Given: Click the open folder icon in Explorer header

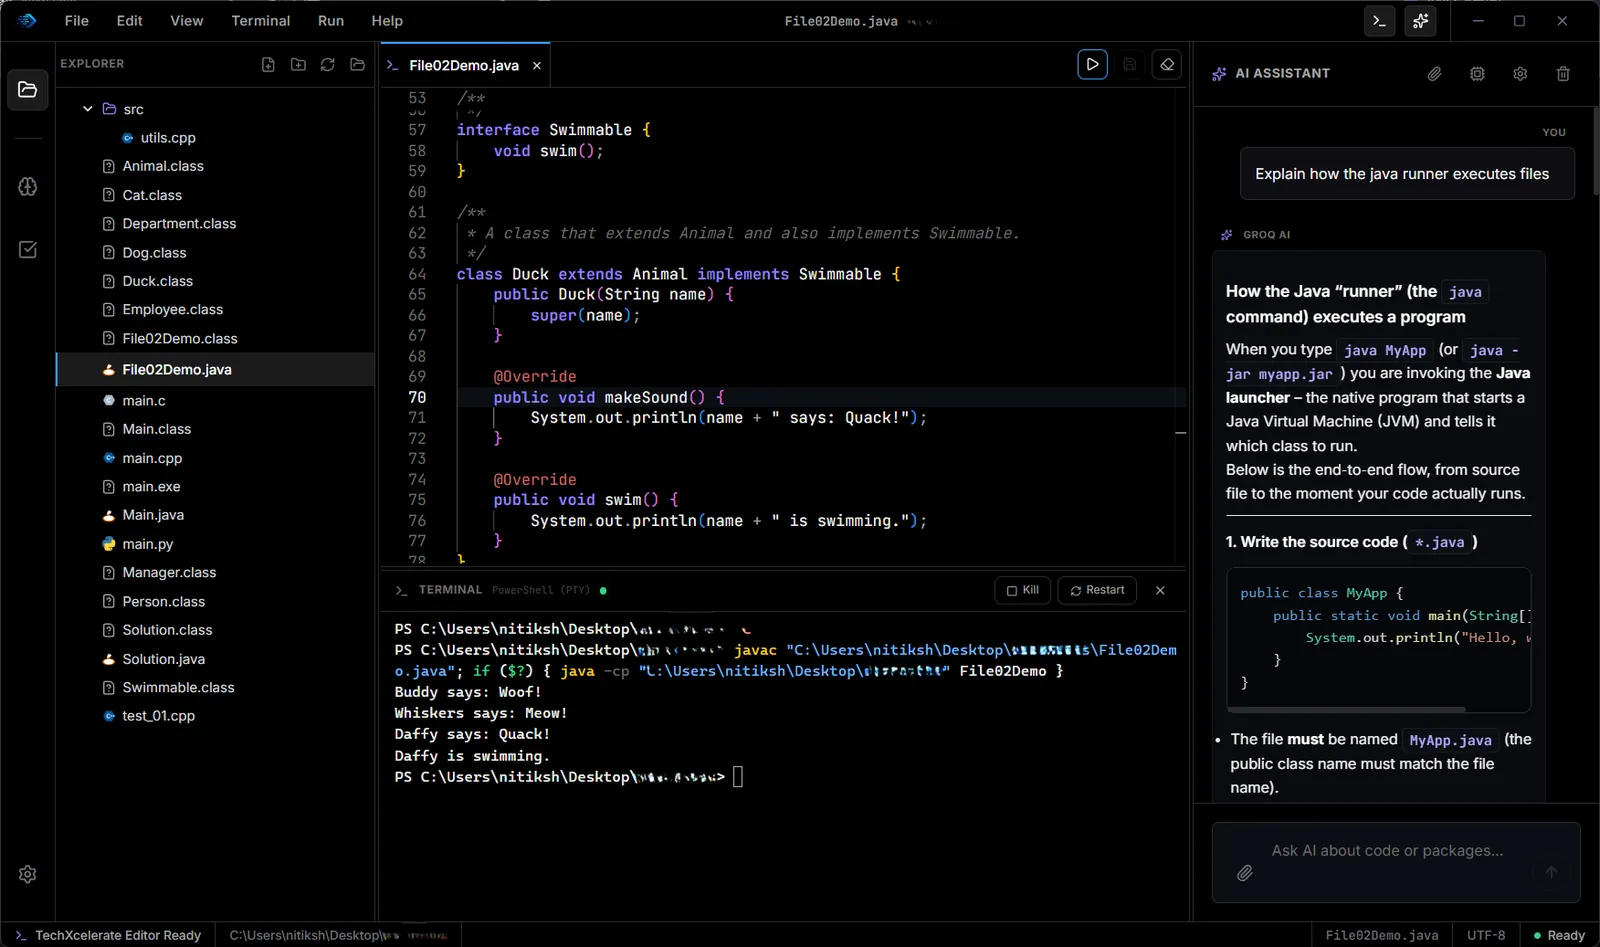Looking at the screenshot, I should click(x=357, y=64).
